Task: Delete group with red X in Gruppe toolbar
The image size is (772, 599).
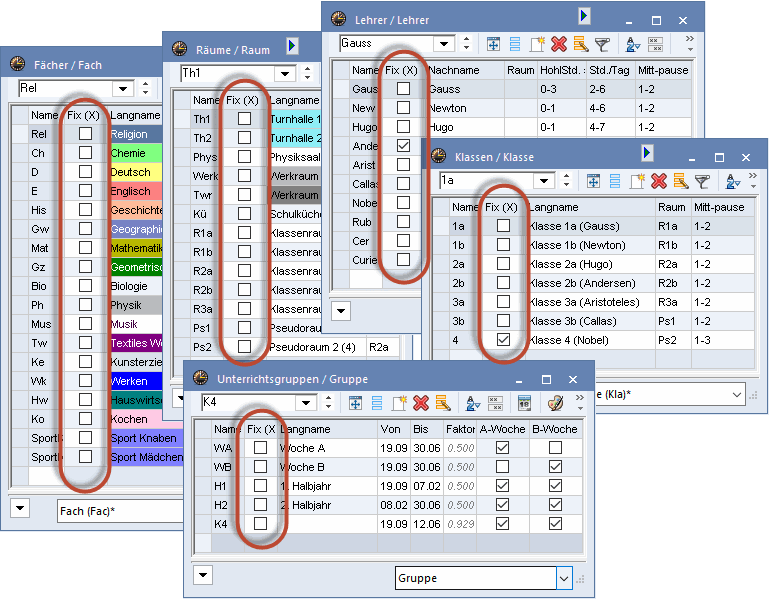Action: pos(421,403)
